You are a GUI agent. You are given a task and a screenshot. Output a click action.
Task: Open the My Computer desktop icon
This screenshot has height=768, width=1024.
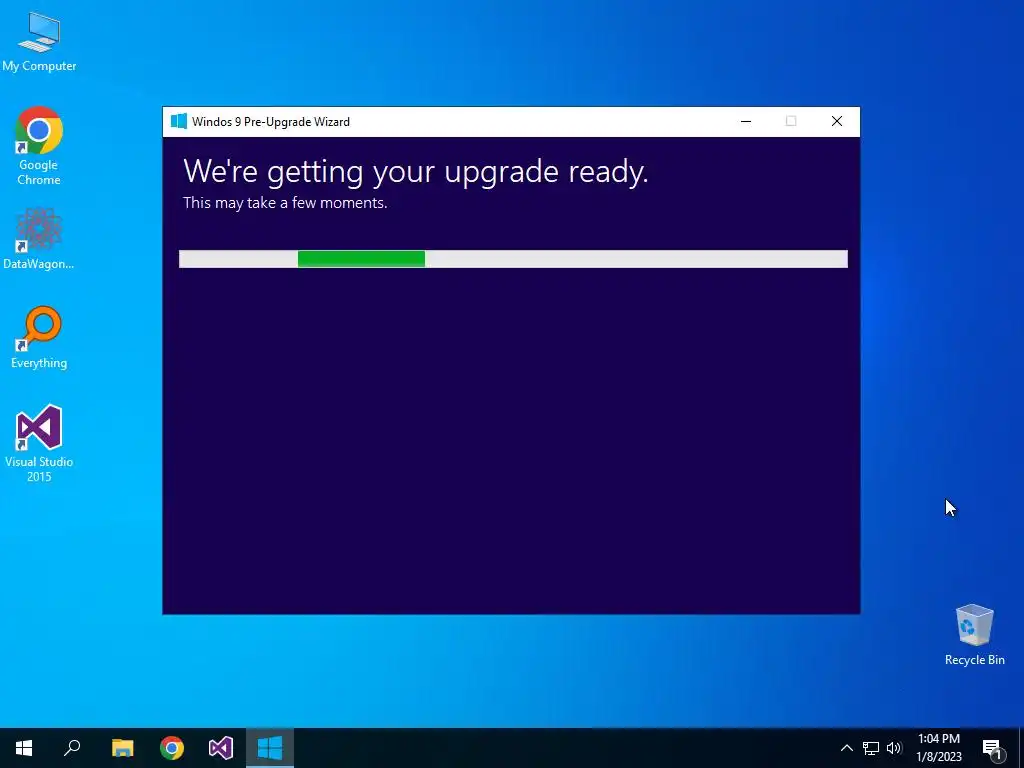pos(39,42)
